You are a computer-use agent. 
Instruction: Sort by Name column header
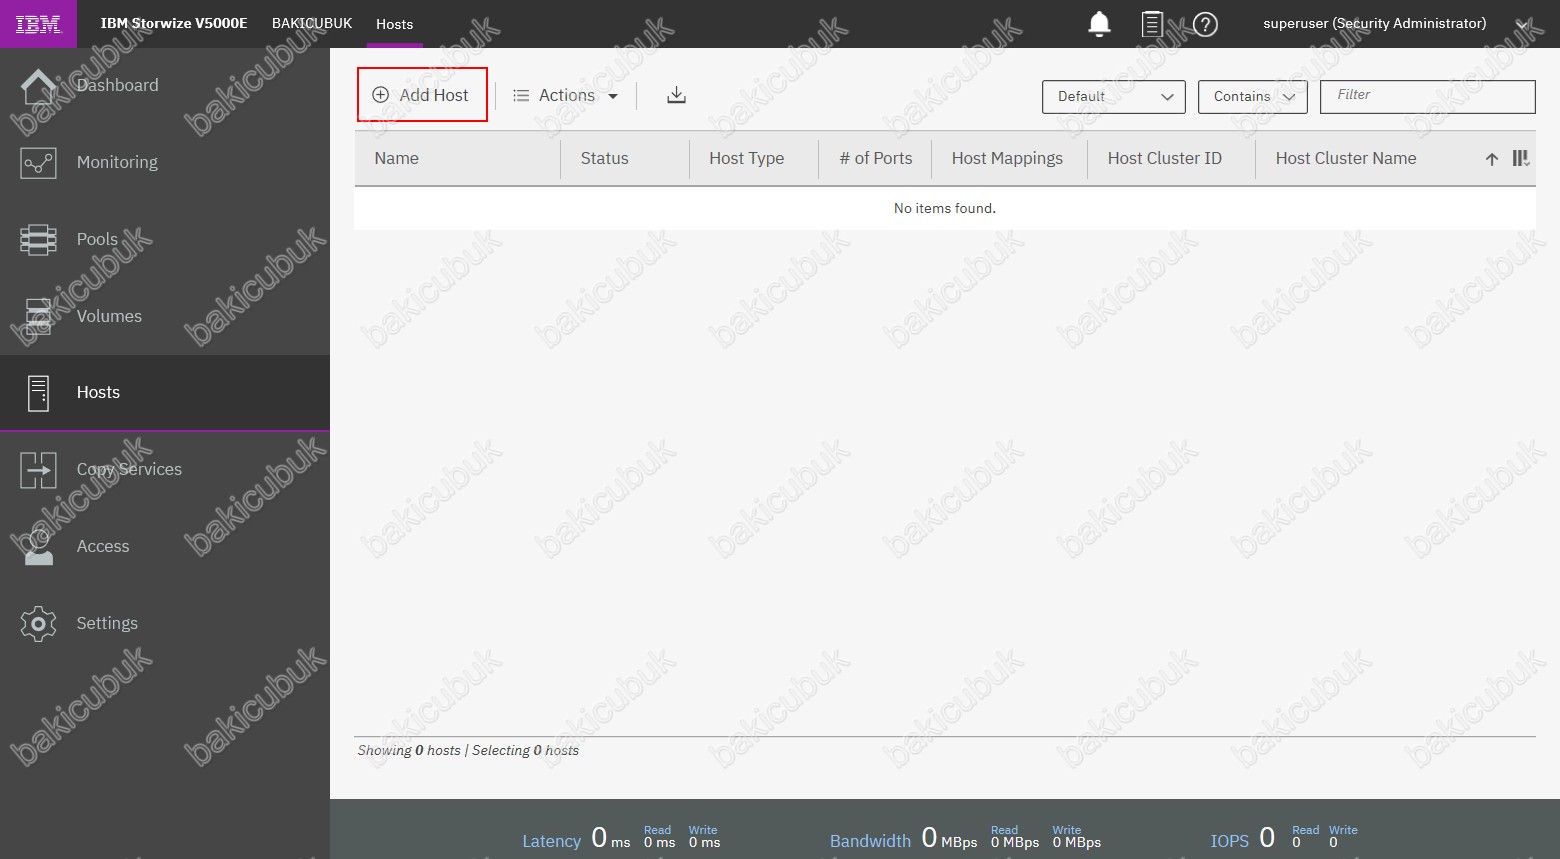[x=396, y=158]
